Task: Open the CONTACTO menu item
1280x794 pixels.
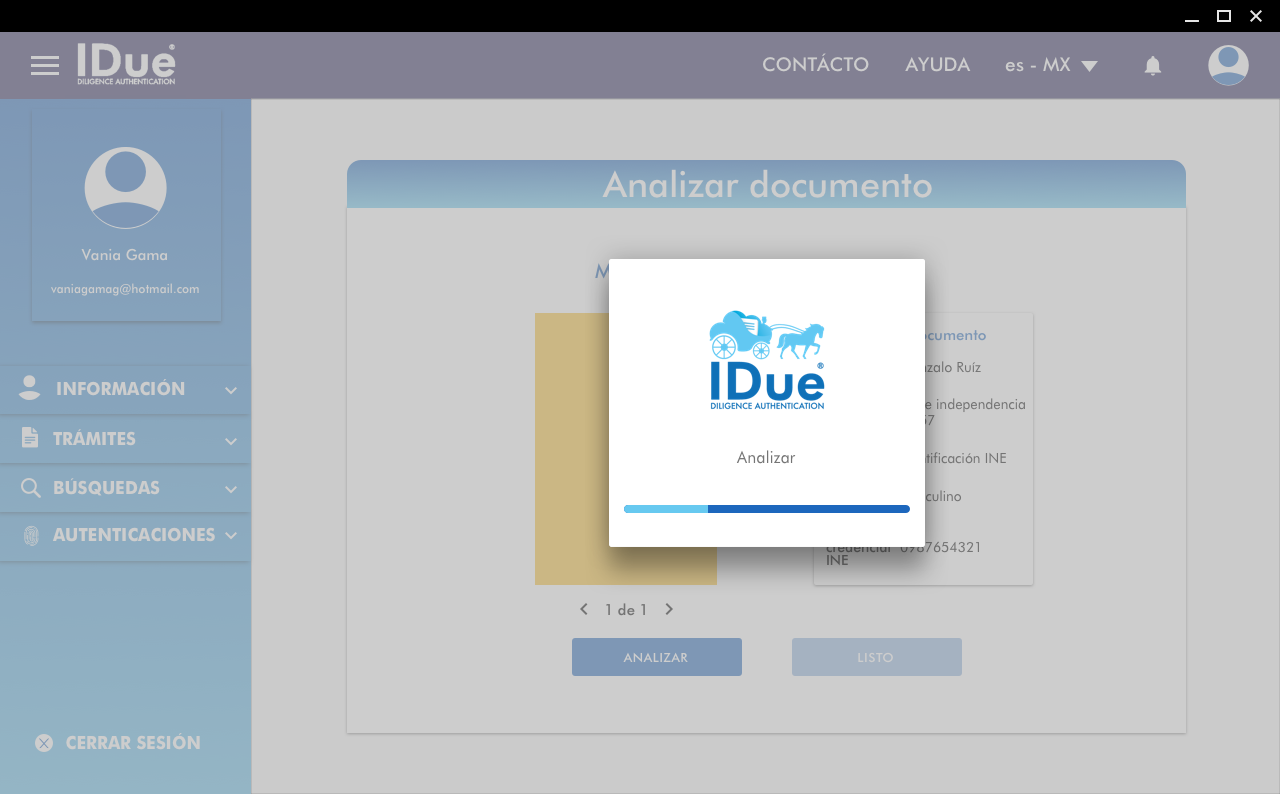Action: [x=815, y=65]
